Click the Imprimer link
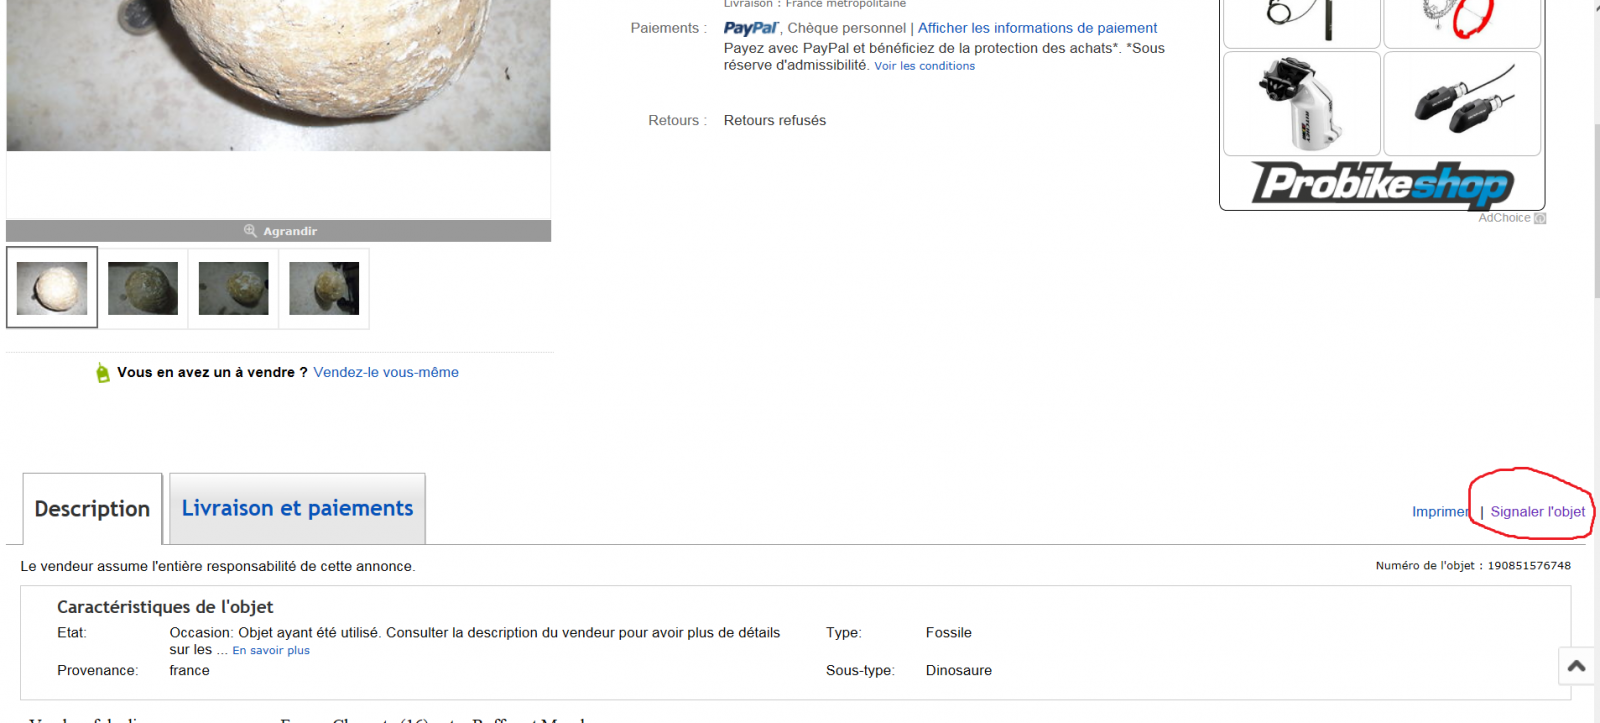The image size is (1600, 723). pos(1441,511)
